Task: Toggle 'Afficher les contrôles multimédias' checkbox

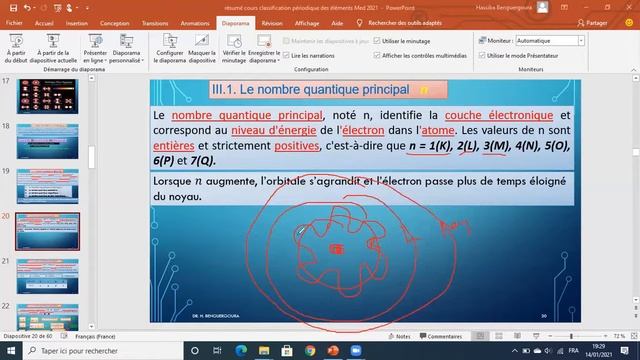Action: 377,55
